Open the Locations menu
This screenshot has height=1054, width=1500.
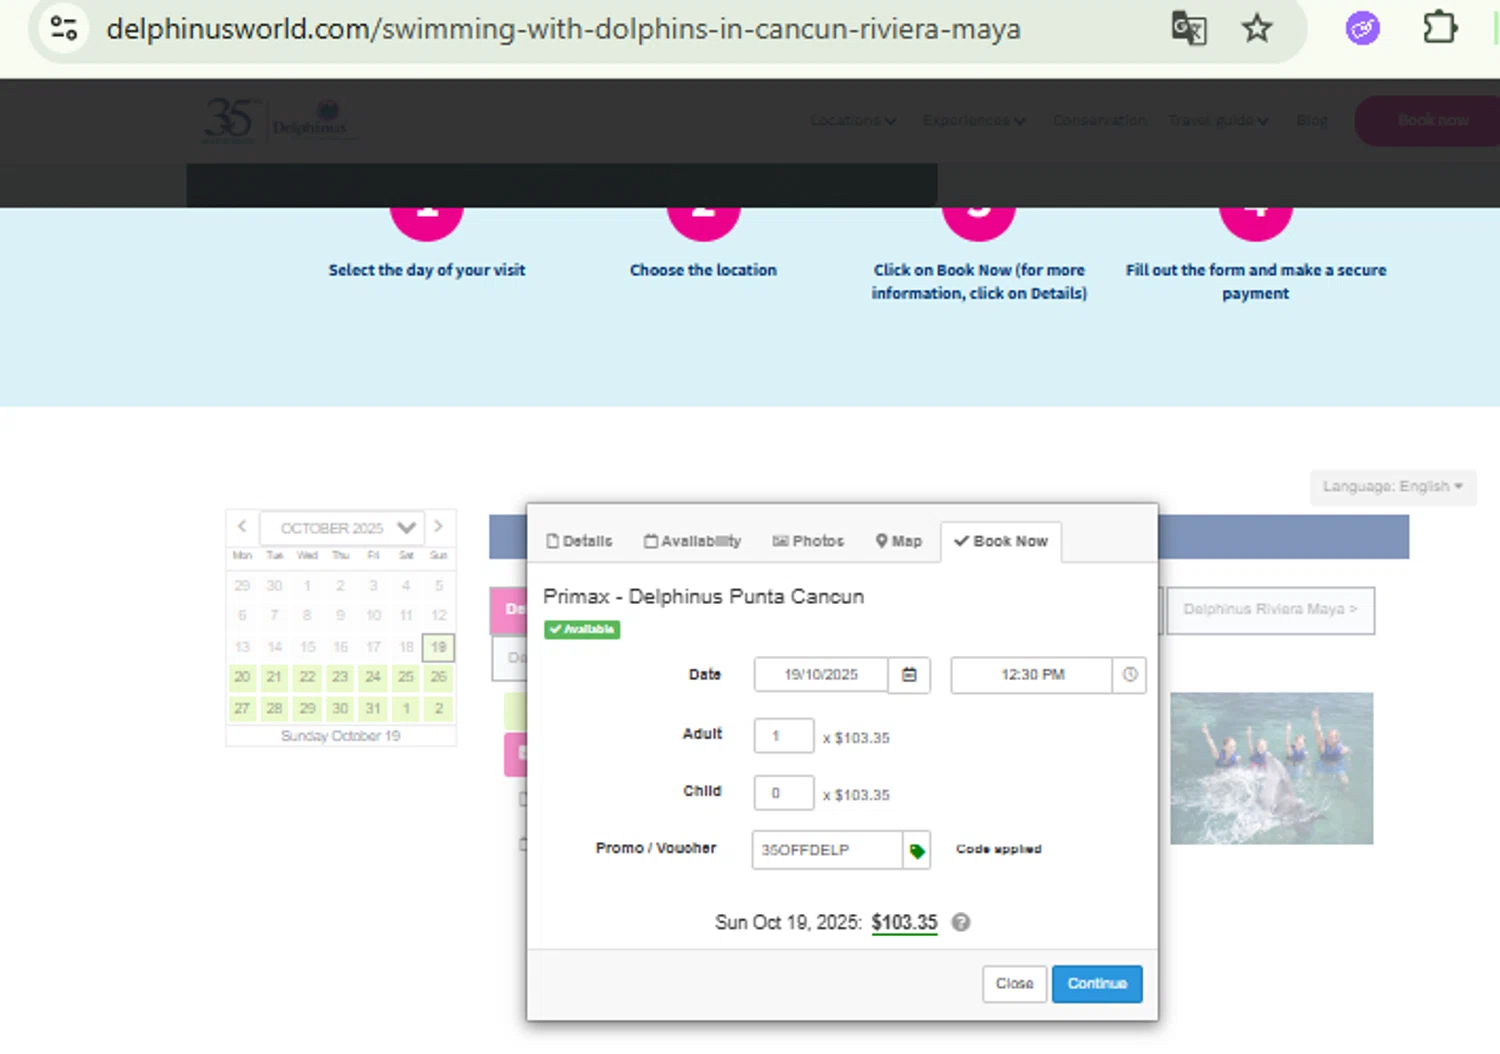pos(853,120)
